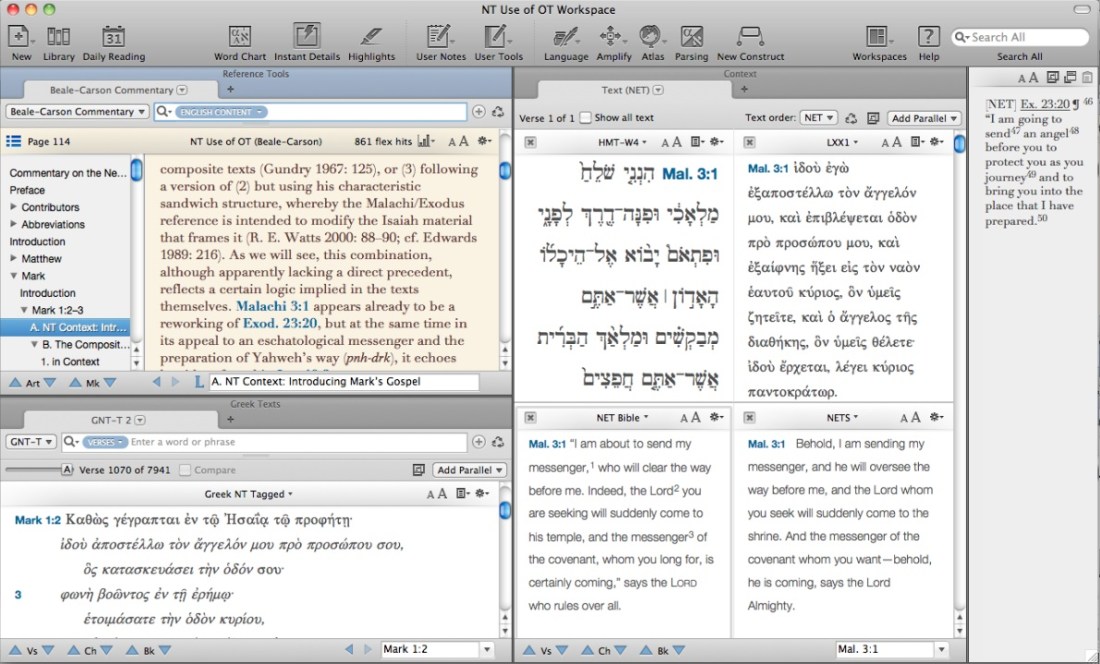Enable the Show all text checkbox
1100x664 pixels.
click(586, 118)
